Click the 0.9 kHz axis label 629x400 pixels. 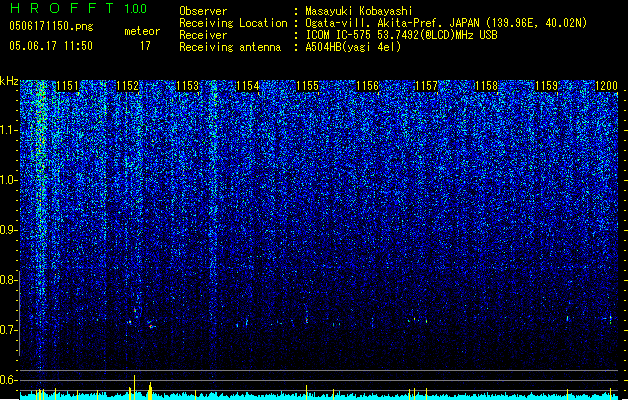9,230
